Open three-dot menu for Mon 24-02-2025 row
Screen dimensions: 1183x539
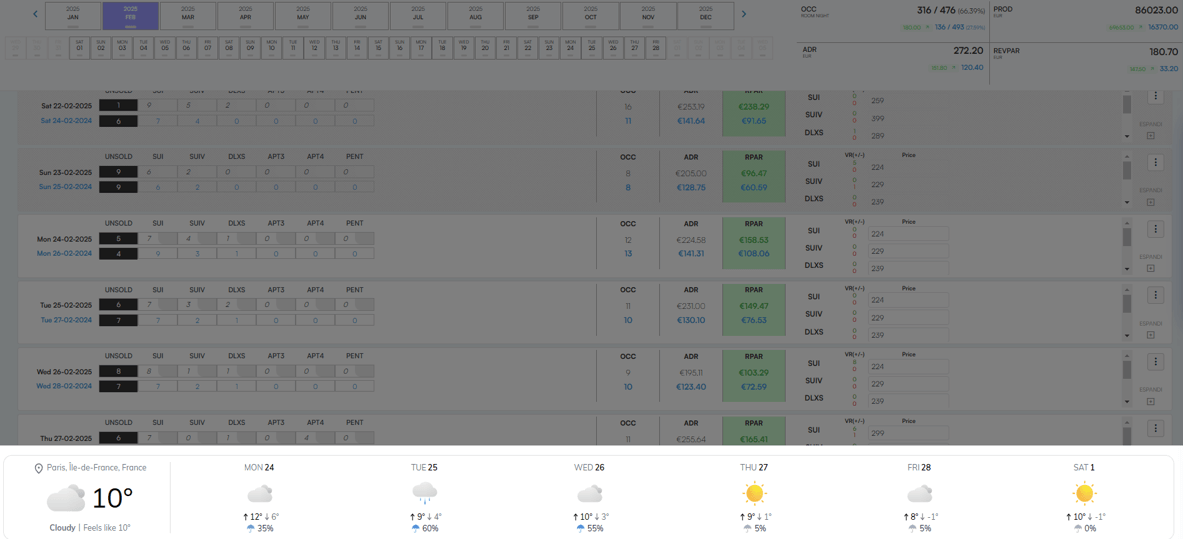tap(1155, 229)
